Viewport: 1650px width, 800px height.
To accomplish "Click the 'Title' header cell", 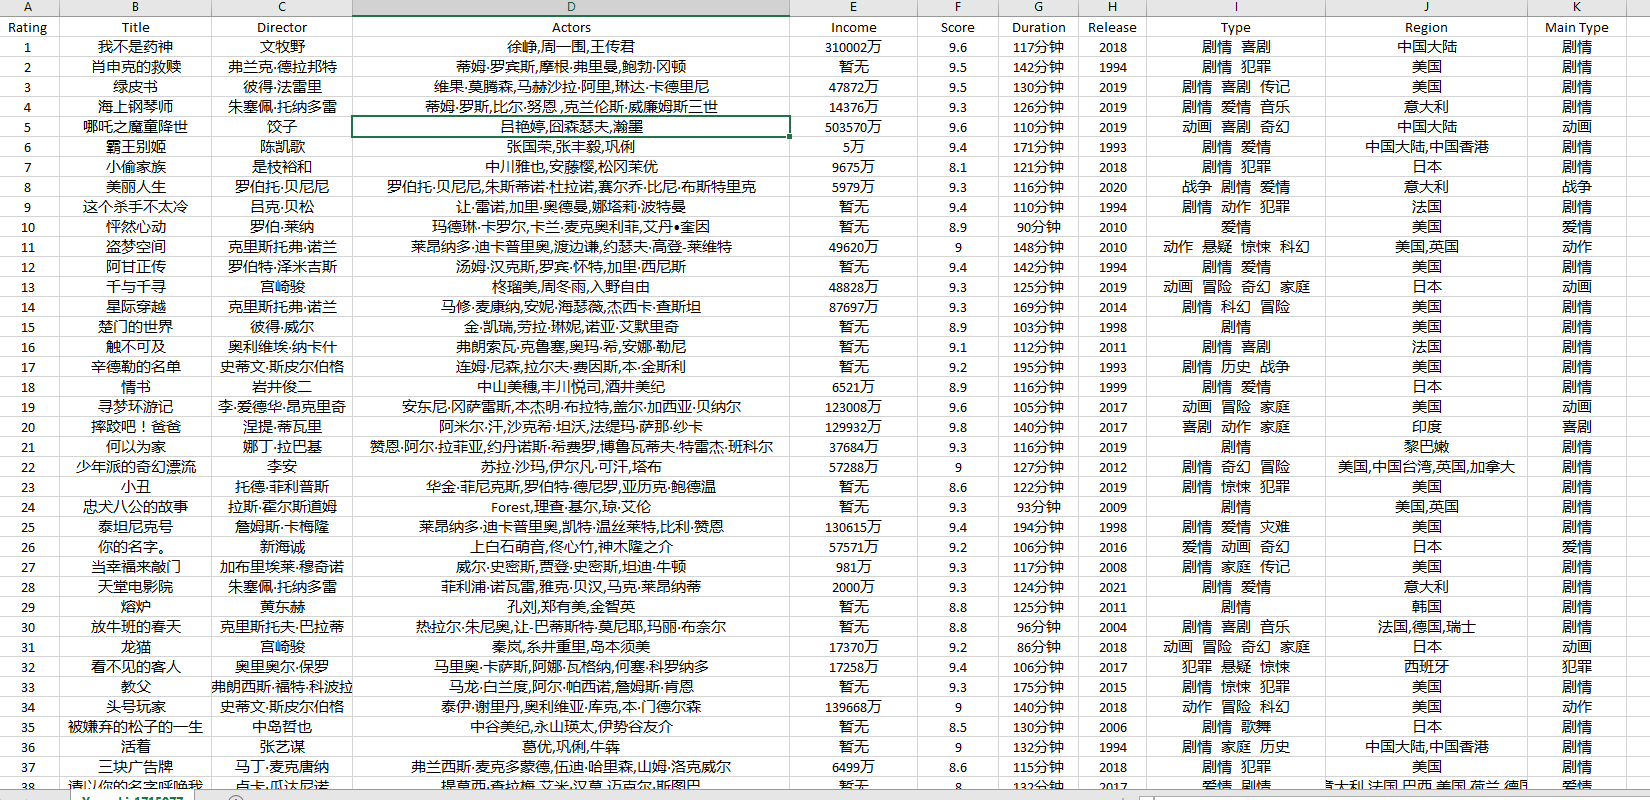I will (135, 27).
